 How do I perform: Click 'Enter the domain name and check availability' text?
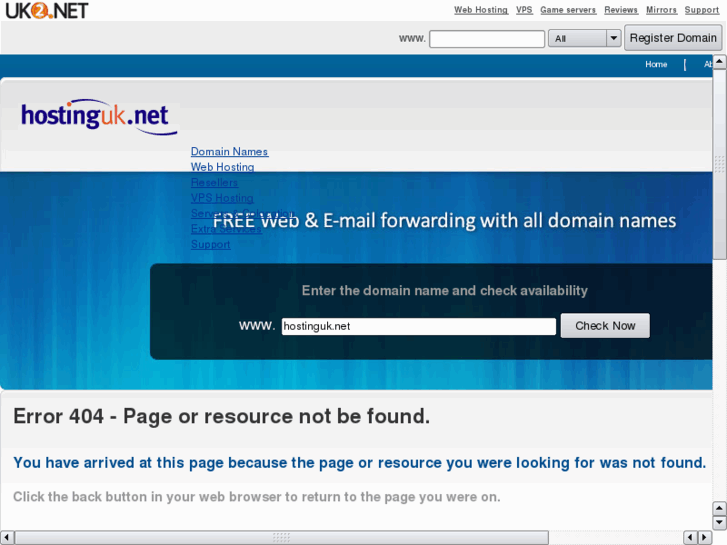445,290
